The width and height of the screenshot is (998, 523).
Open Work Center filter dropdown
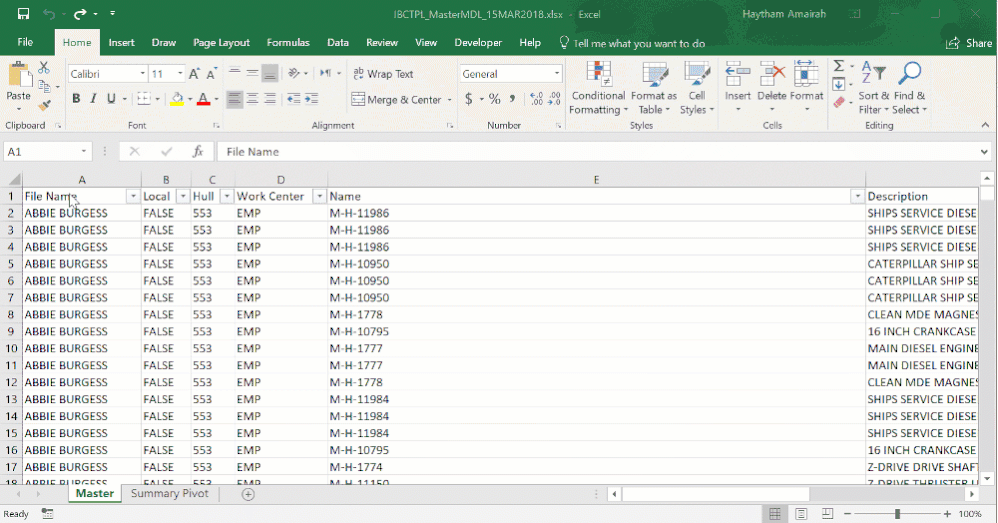pyautogui.click(x=320, y=197)
